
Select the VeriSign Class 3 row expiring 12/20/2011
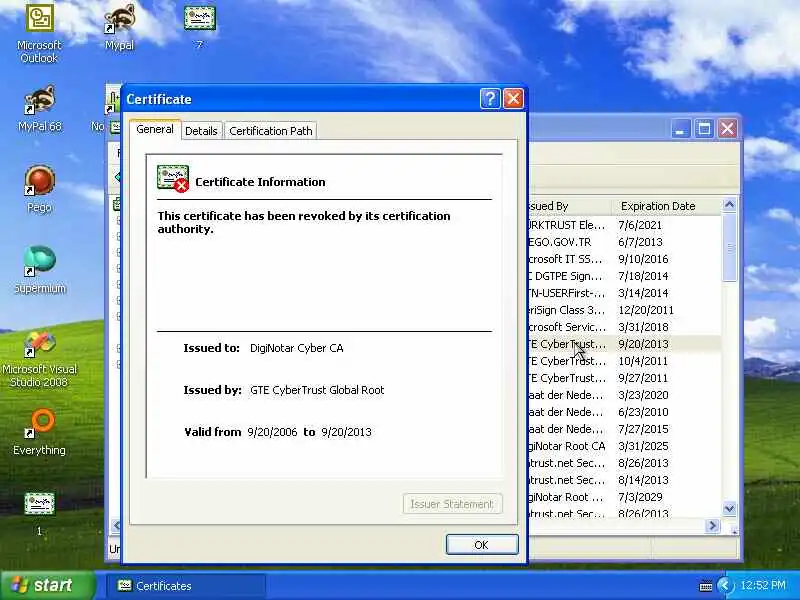coord(624,310)
